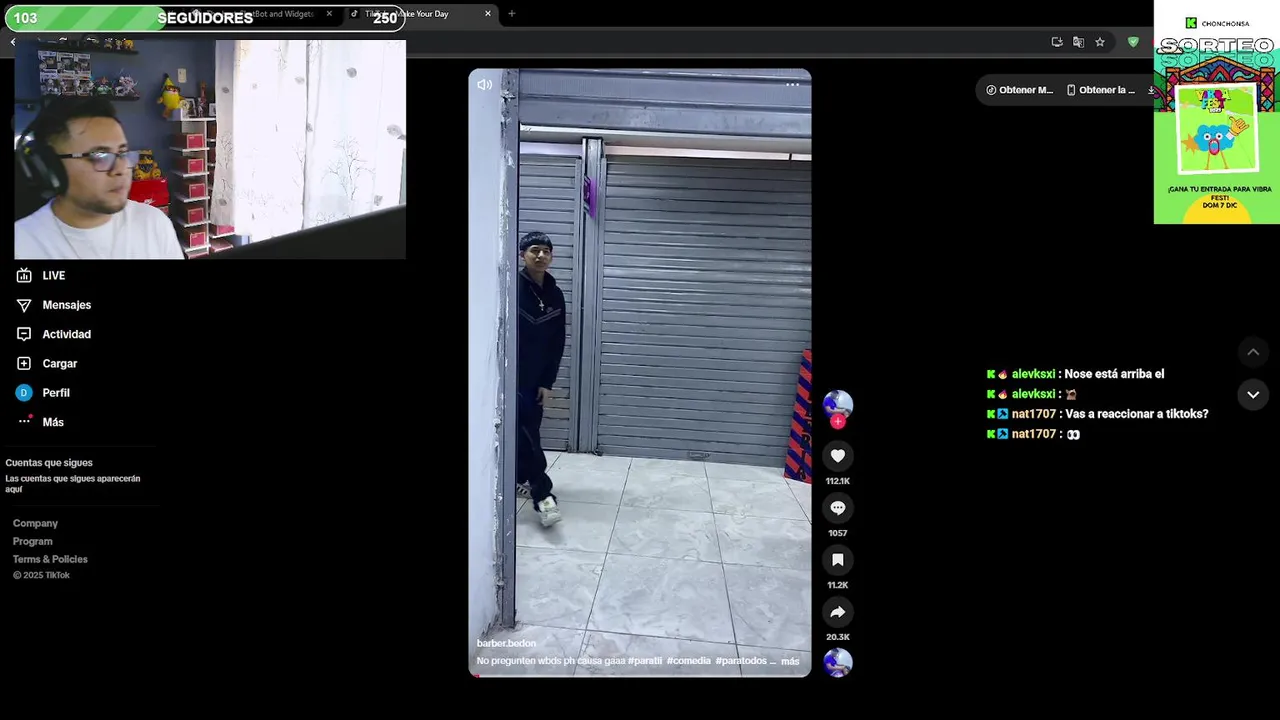This screenshot has height=720, width=1280.
Task: Close the TikTok Make Your Day tab
Action: point(488,14)
